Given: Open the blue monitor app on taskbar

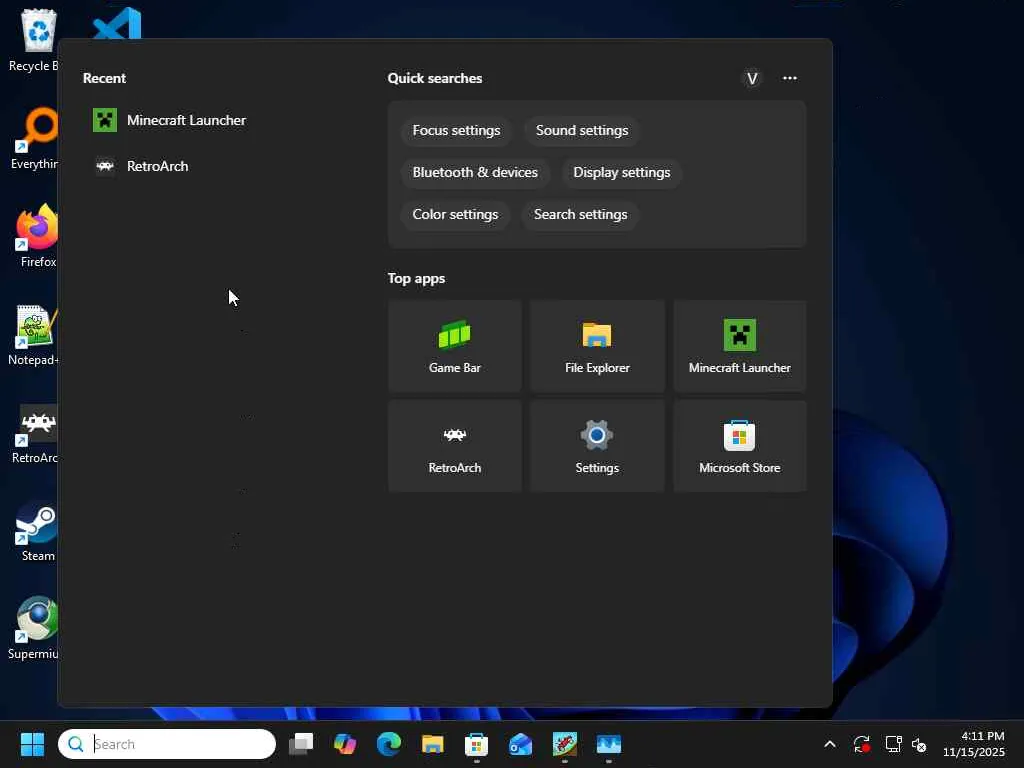Looking at the screenshot, I should [609, 744].
